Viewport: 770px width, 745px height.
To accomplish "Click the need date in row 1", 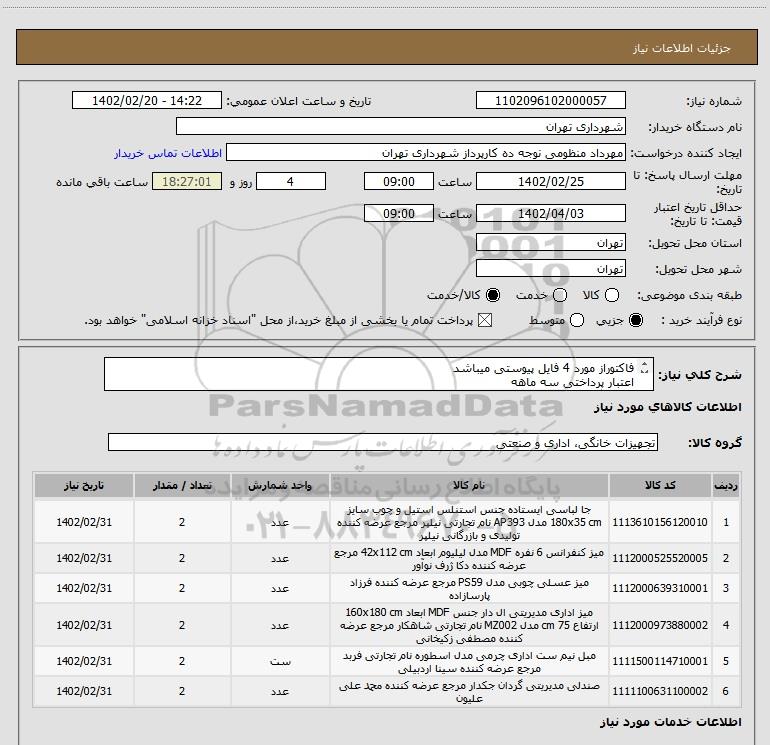I will click(84, 522).
